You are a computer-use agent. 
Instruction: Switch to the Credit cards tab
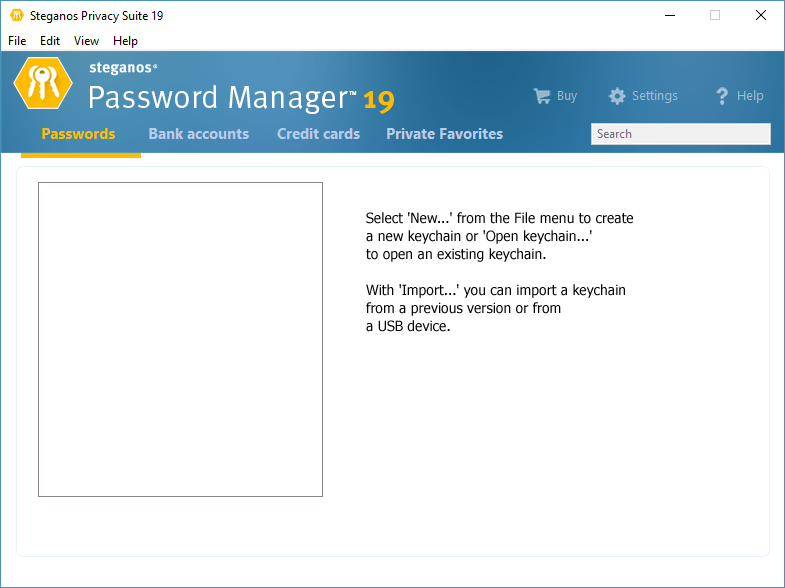click(318, 134)
